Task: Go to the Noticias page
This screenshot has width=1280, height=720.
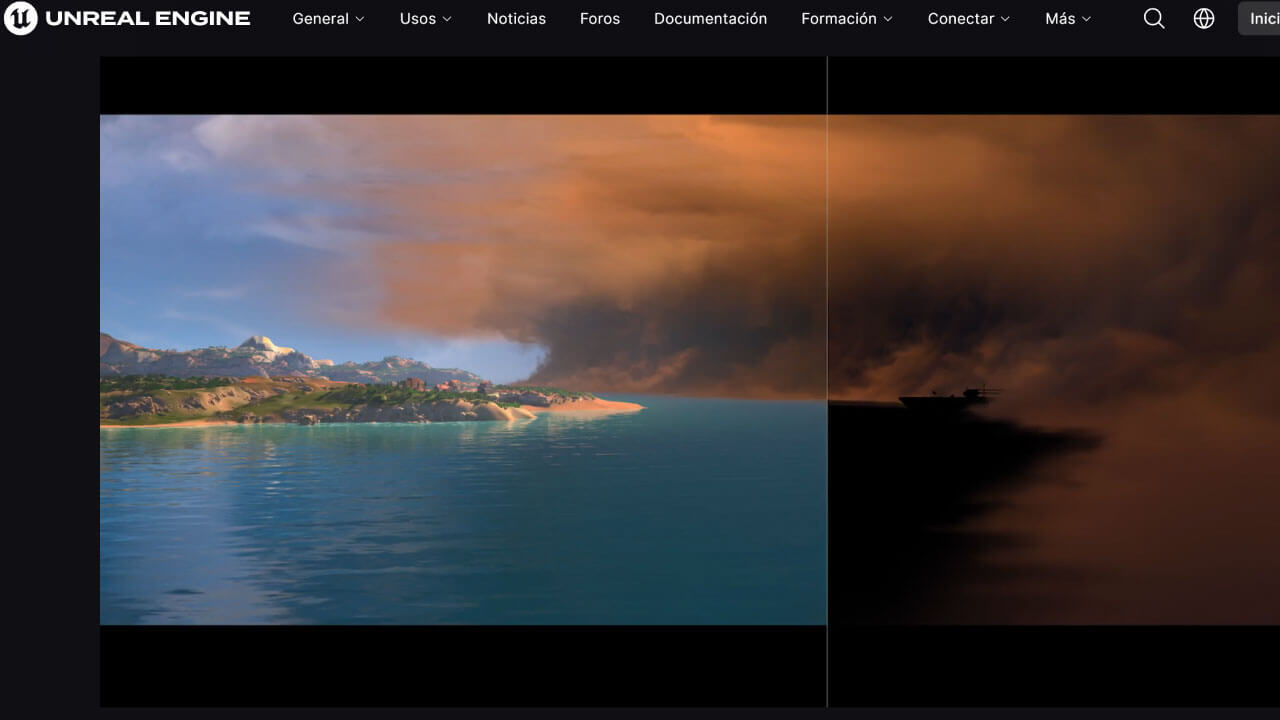Action: coord(516,19)
